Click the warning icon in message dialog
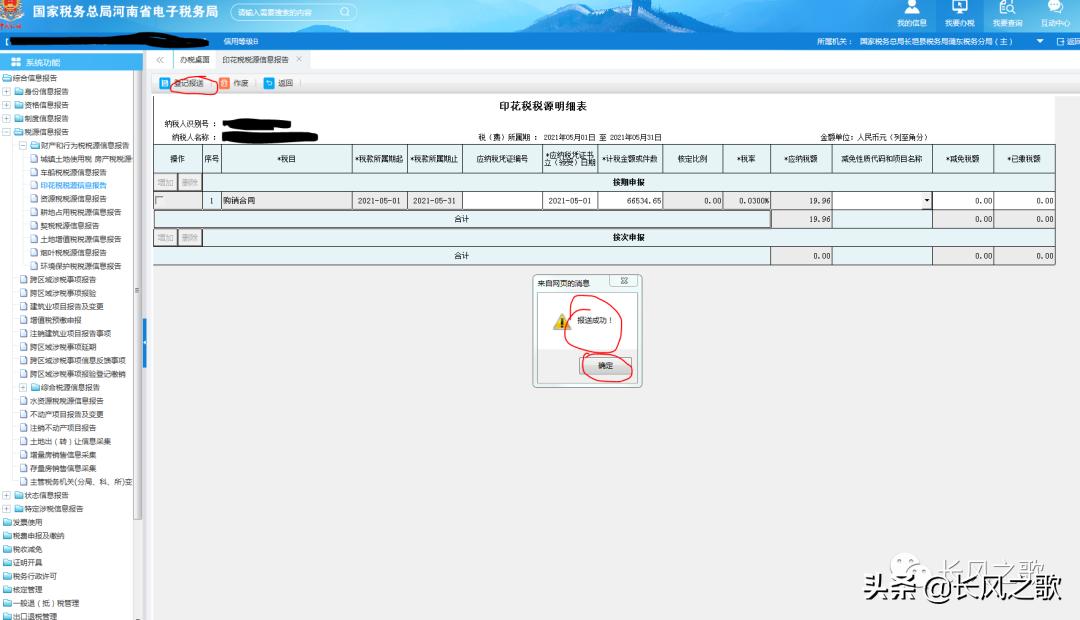 click(561, 322)
